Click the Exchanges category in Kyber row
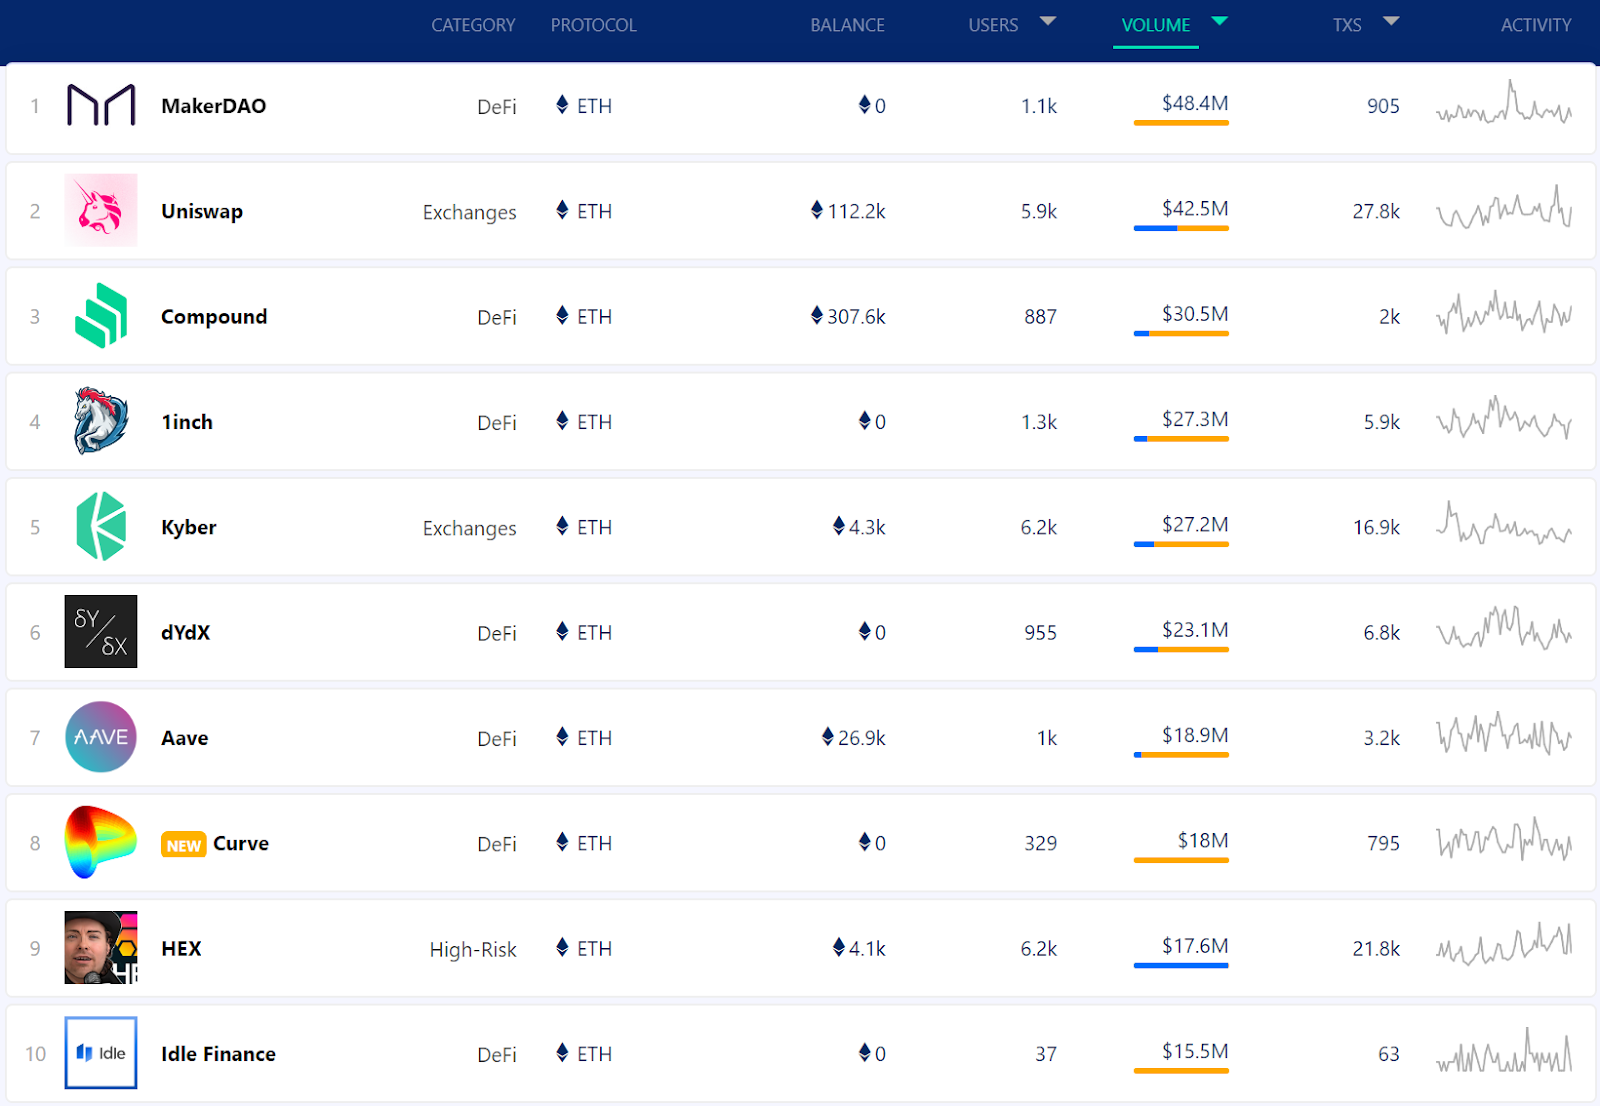The height and width of the screenshot is (1106, 1600). coord(470,528)
